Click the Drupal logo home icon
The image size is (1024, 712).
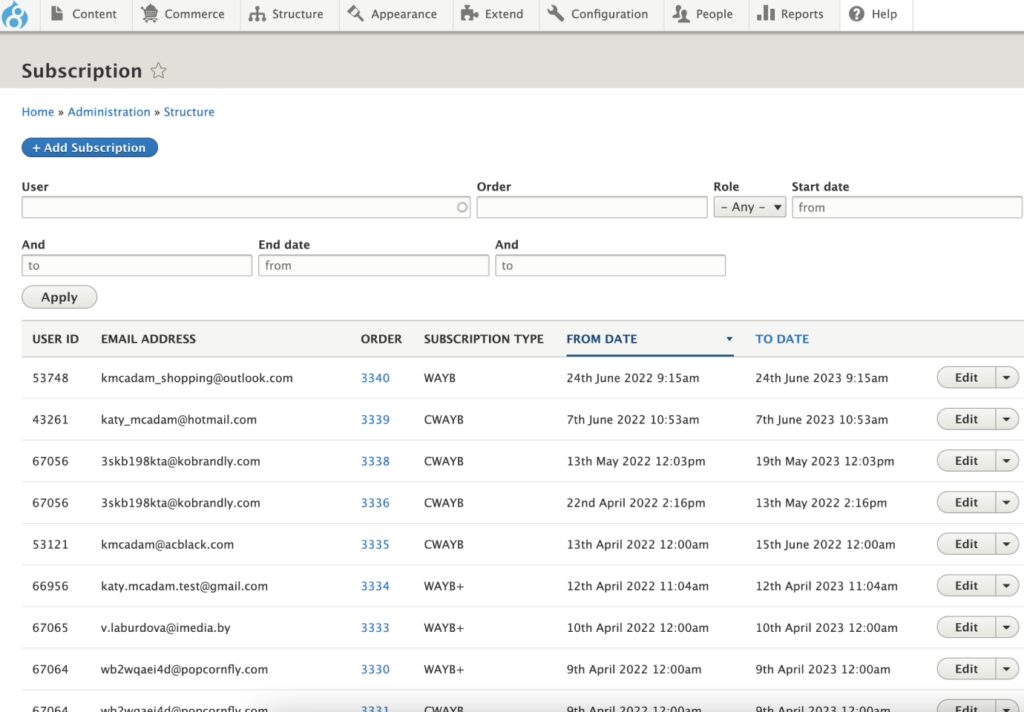(x=14, y=15)
